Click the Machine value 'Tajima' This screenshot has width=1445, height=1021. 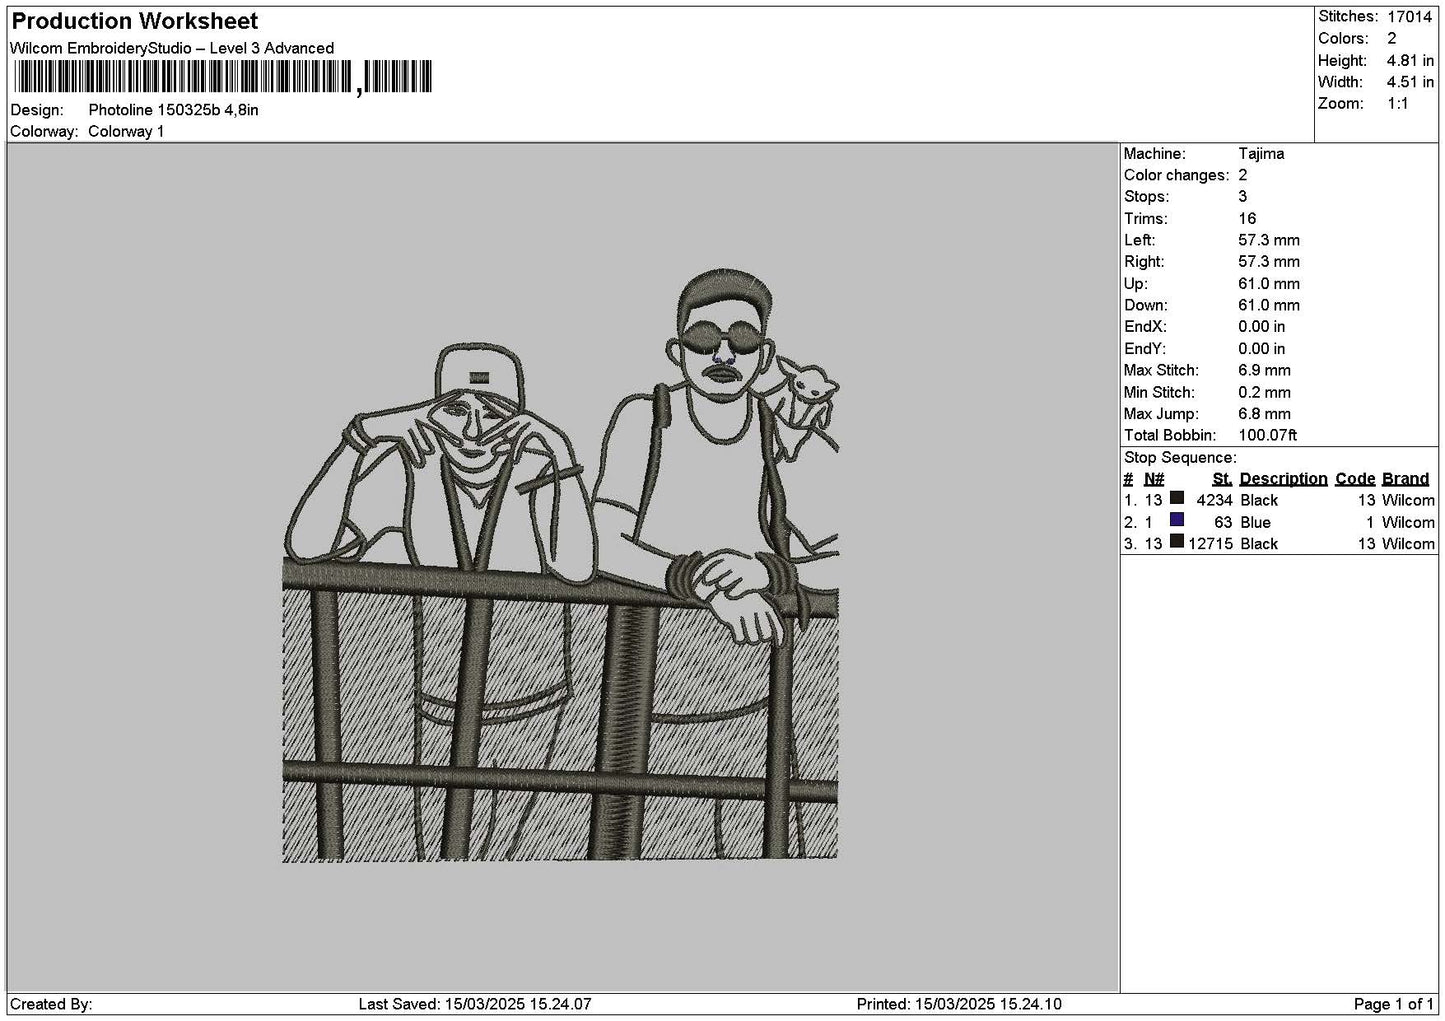coord(1261,154)
